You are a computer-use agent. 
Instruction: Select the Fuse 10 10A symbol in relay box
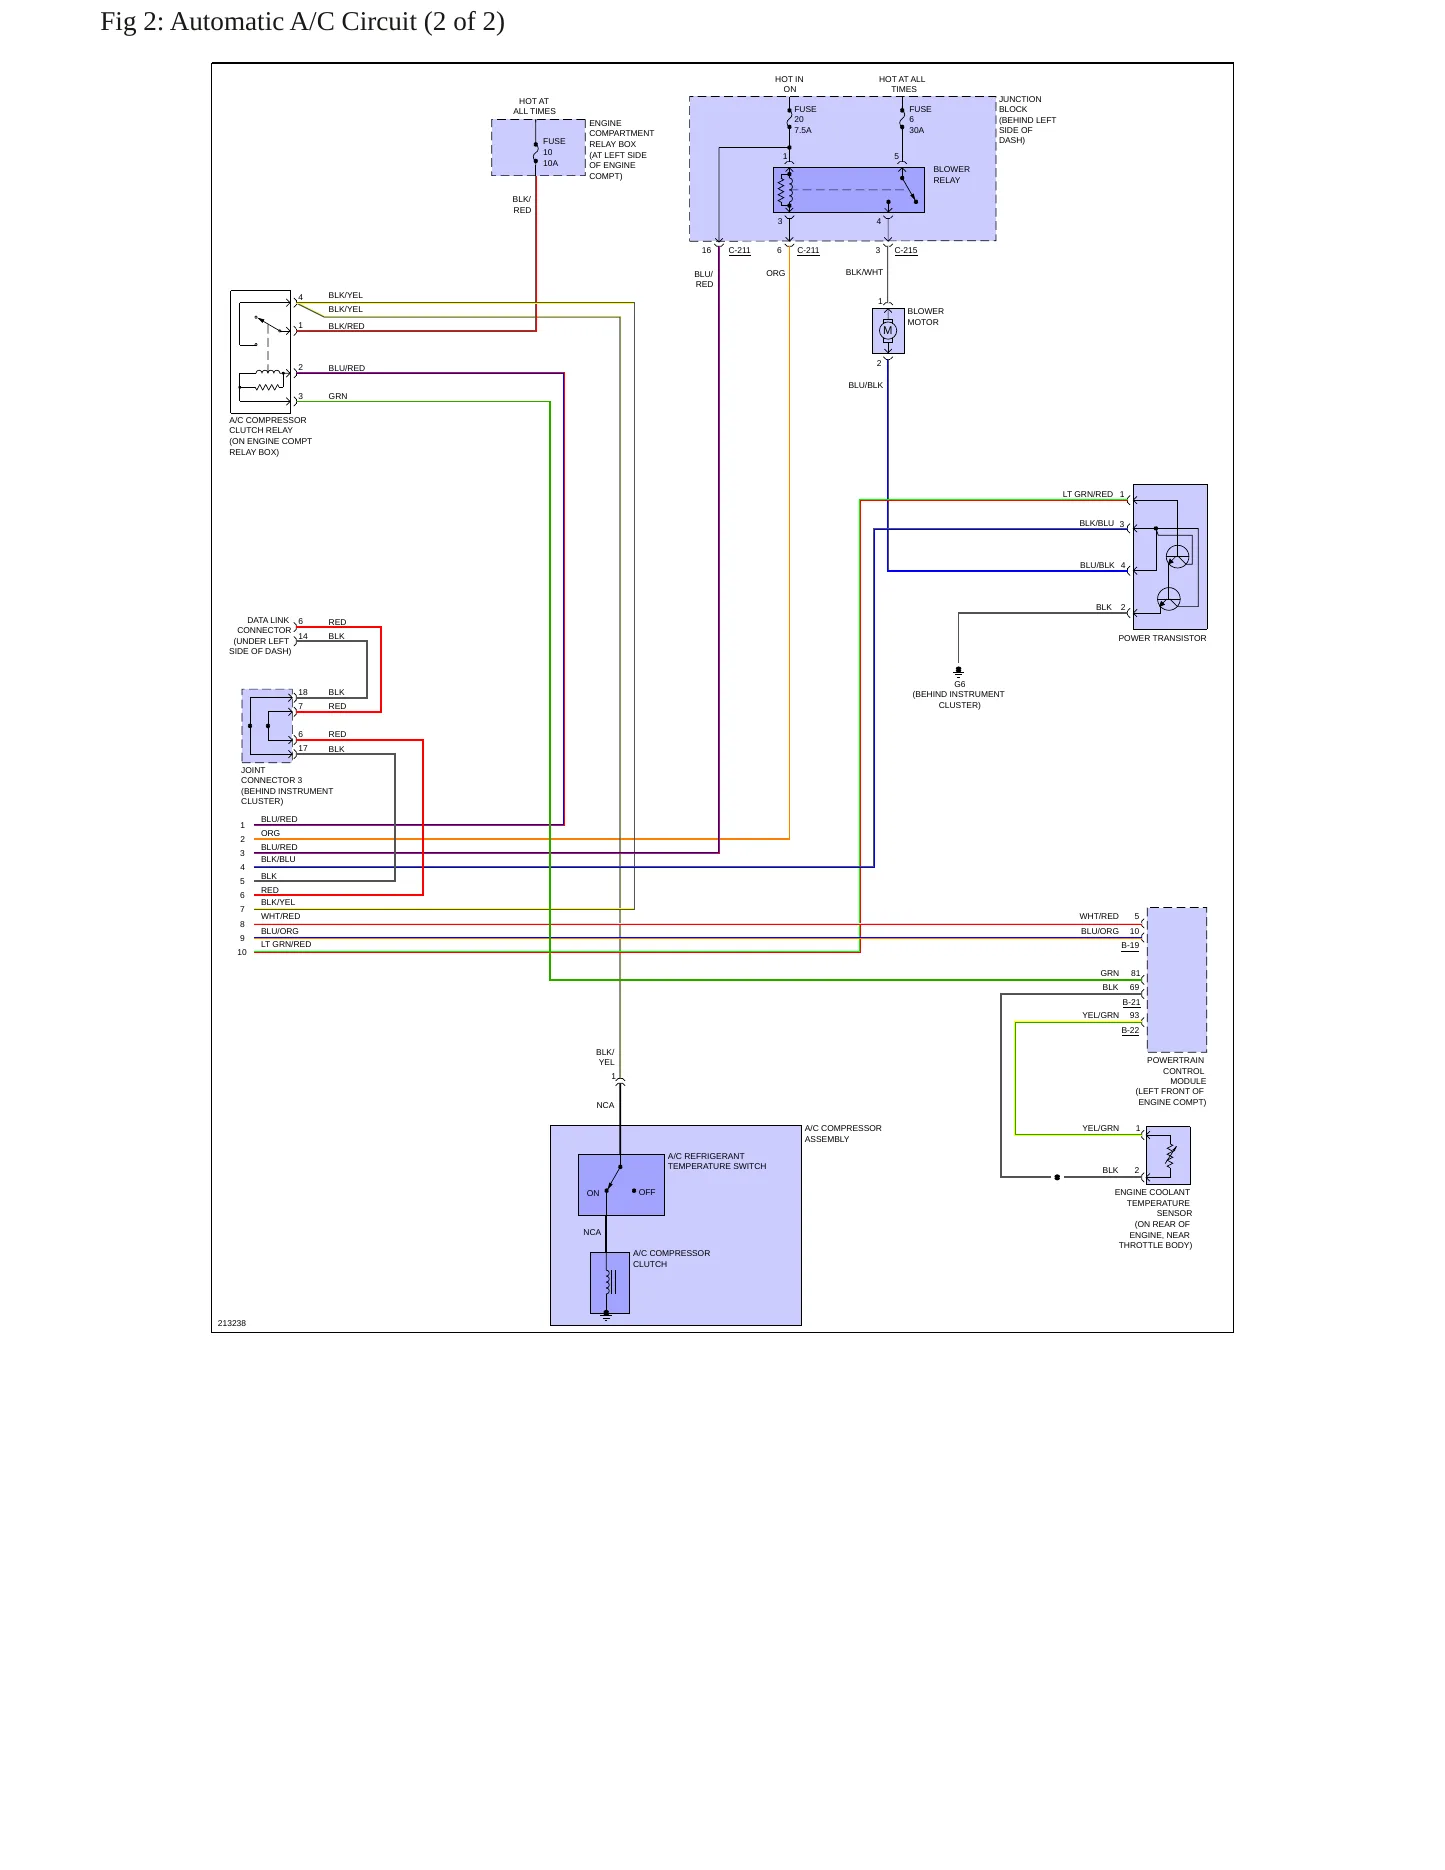click(537, 152)
